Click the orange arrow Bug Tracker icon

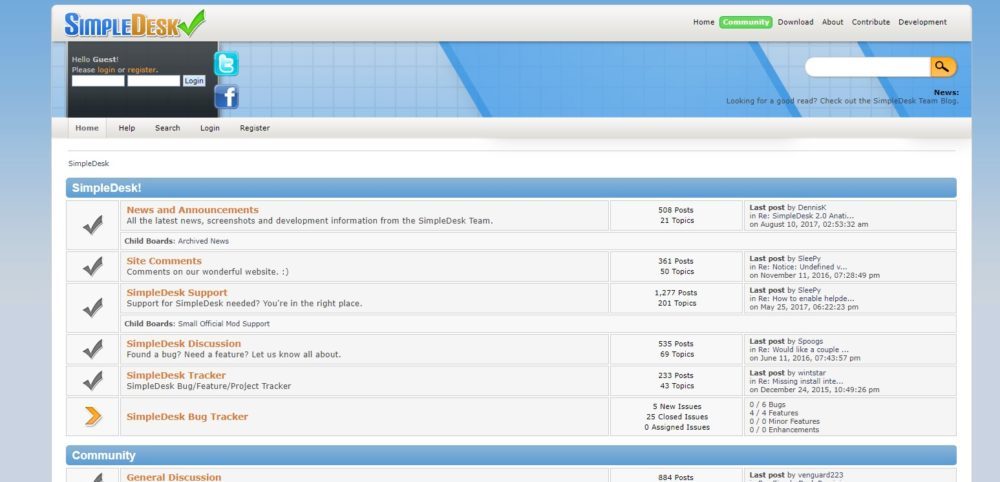click(x=92, y=417)
